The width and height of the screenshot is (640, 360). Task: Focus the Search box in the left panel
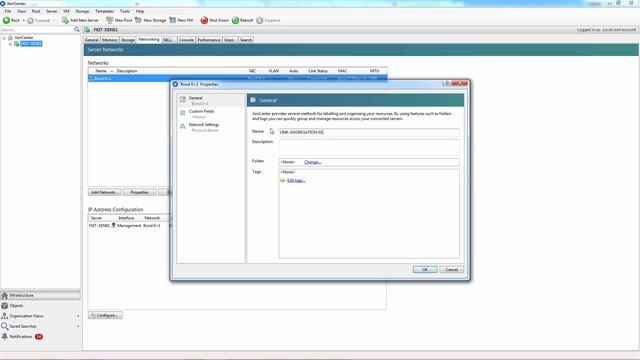[37, 30]
